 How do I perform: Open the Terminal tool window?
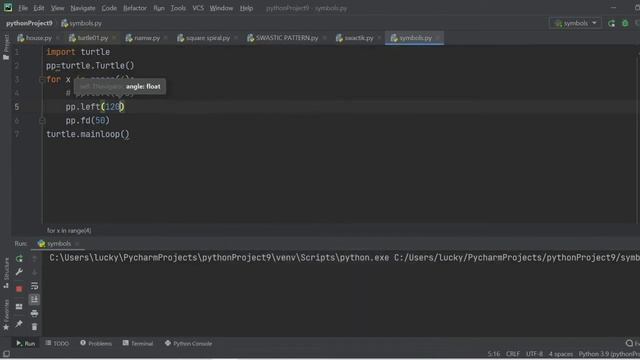click(x=138, y=344)
